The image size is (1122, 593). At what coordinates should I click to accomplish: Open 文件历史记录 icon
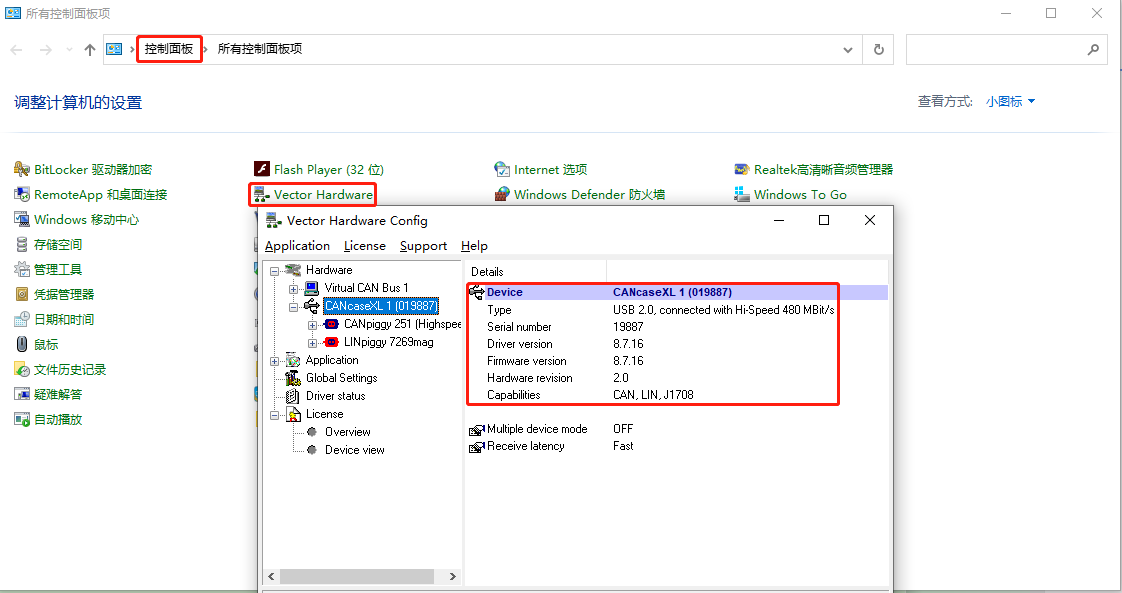[22, 370]
